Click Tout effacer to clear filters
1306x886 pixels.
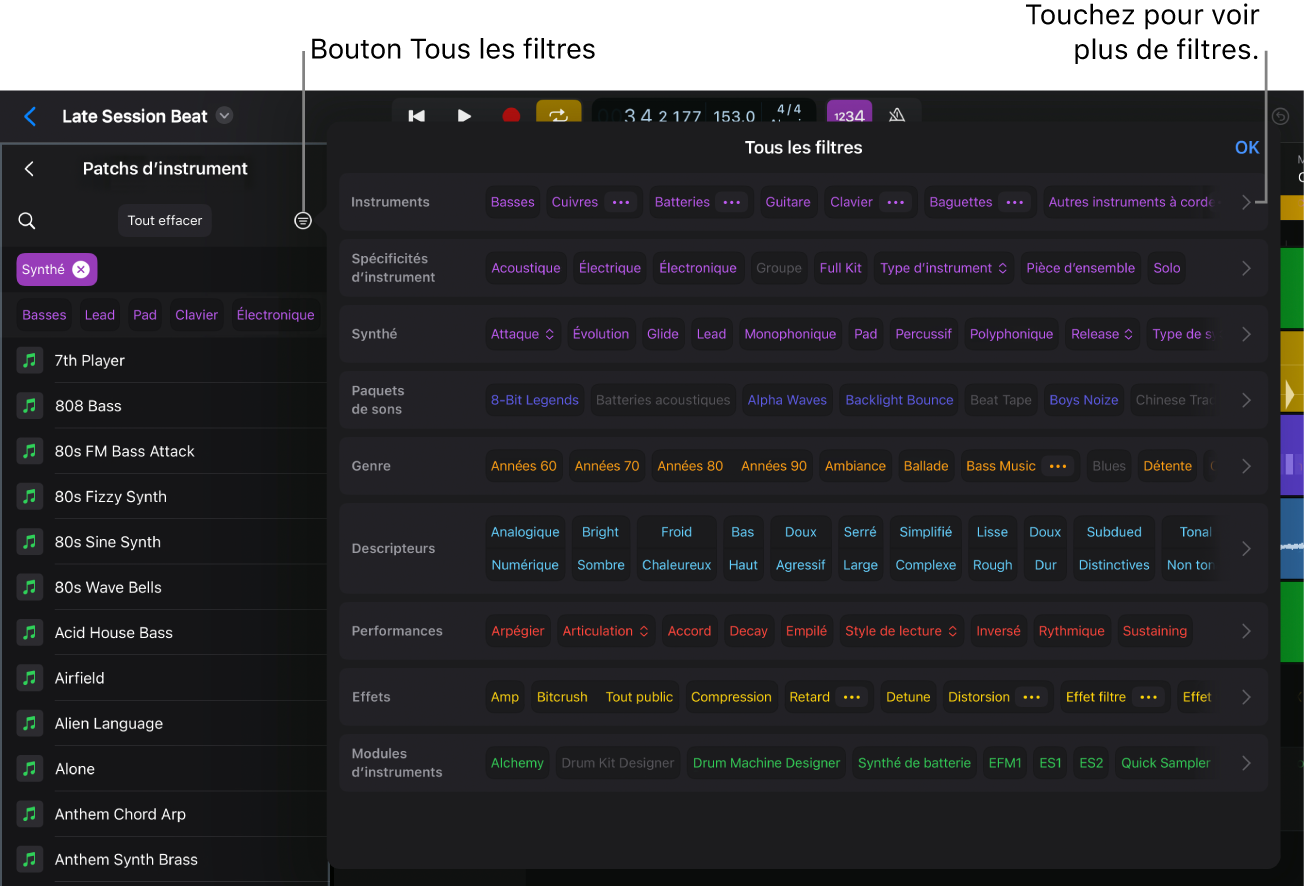(165, 220)
